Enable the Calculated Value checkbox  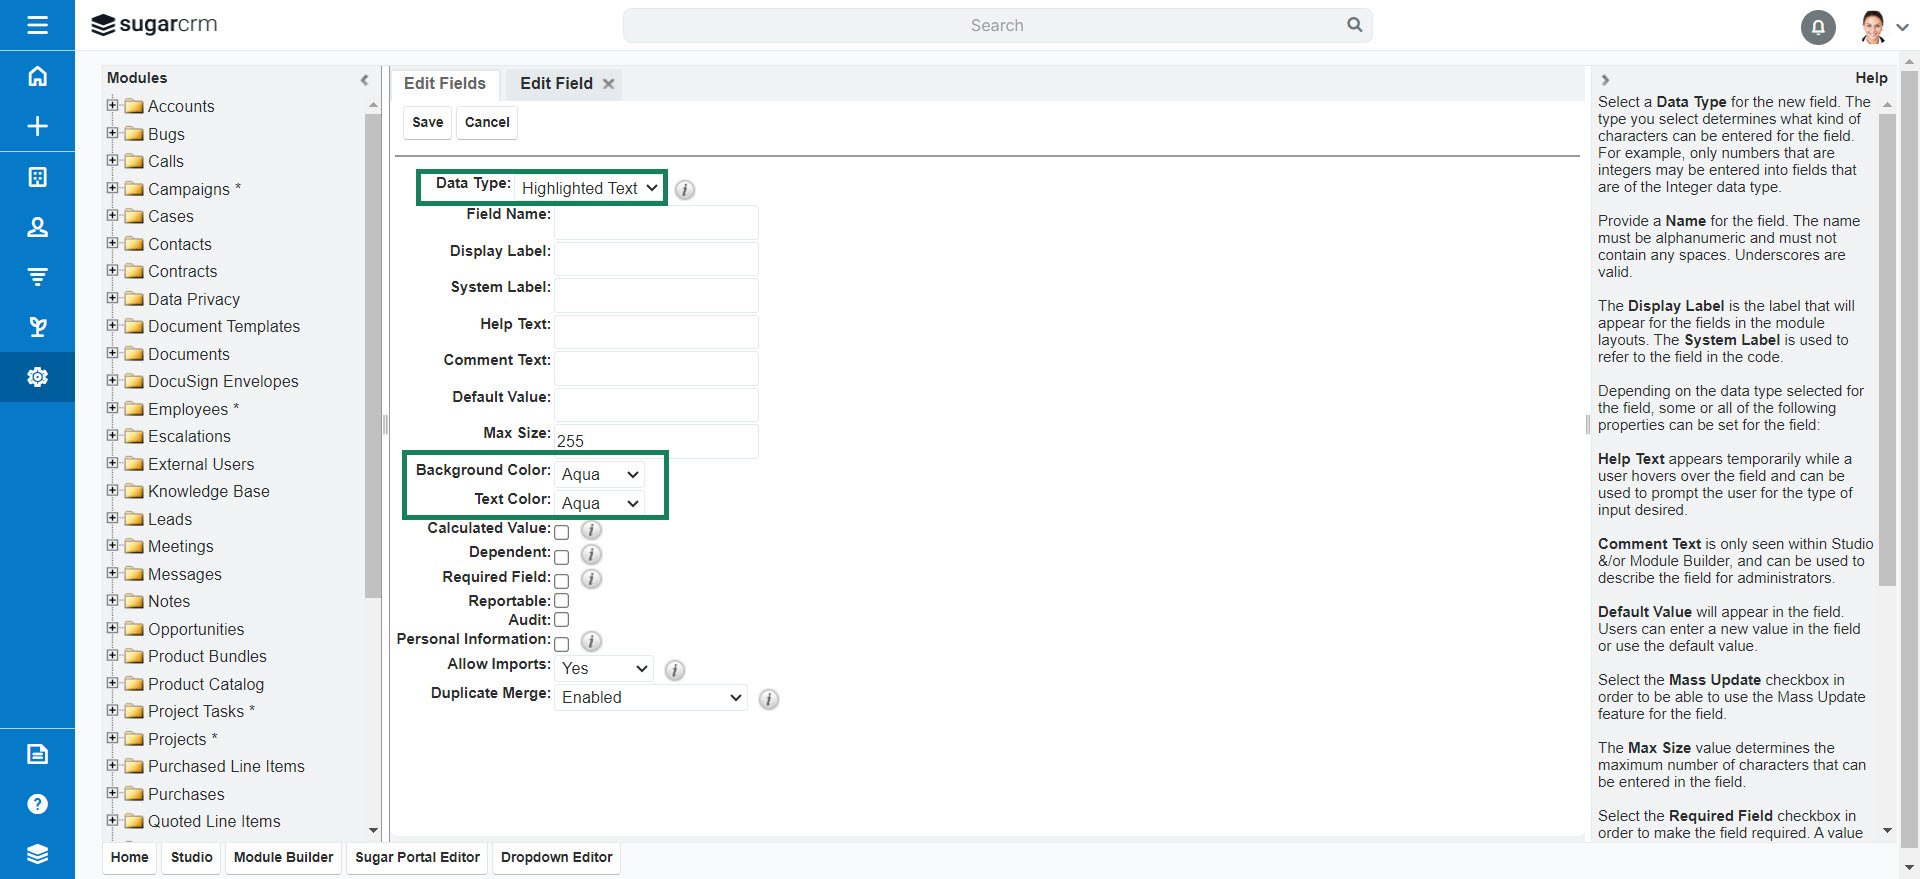tap(562, 532)
